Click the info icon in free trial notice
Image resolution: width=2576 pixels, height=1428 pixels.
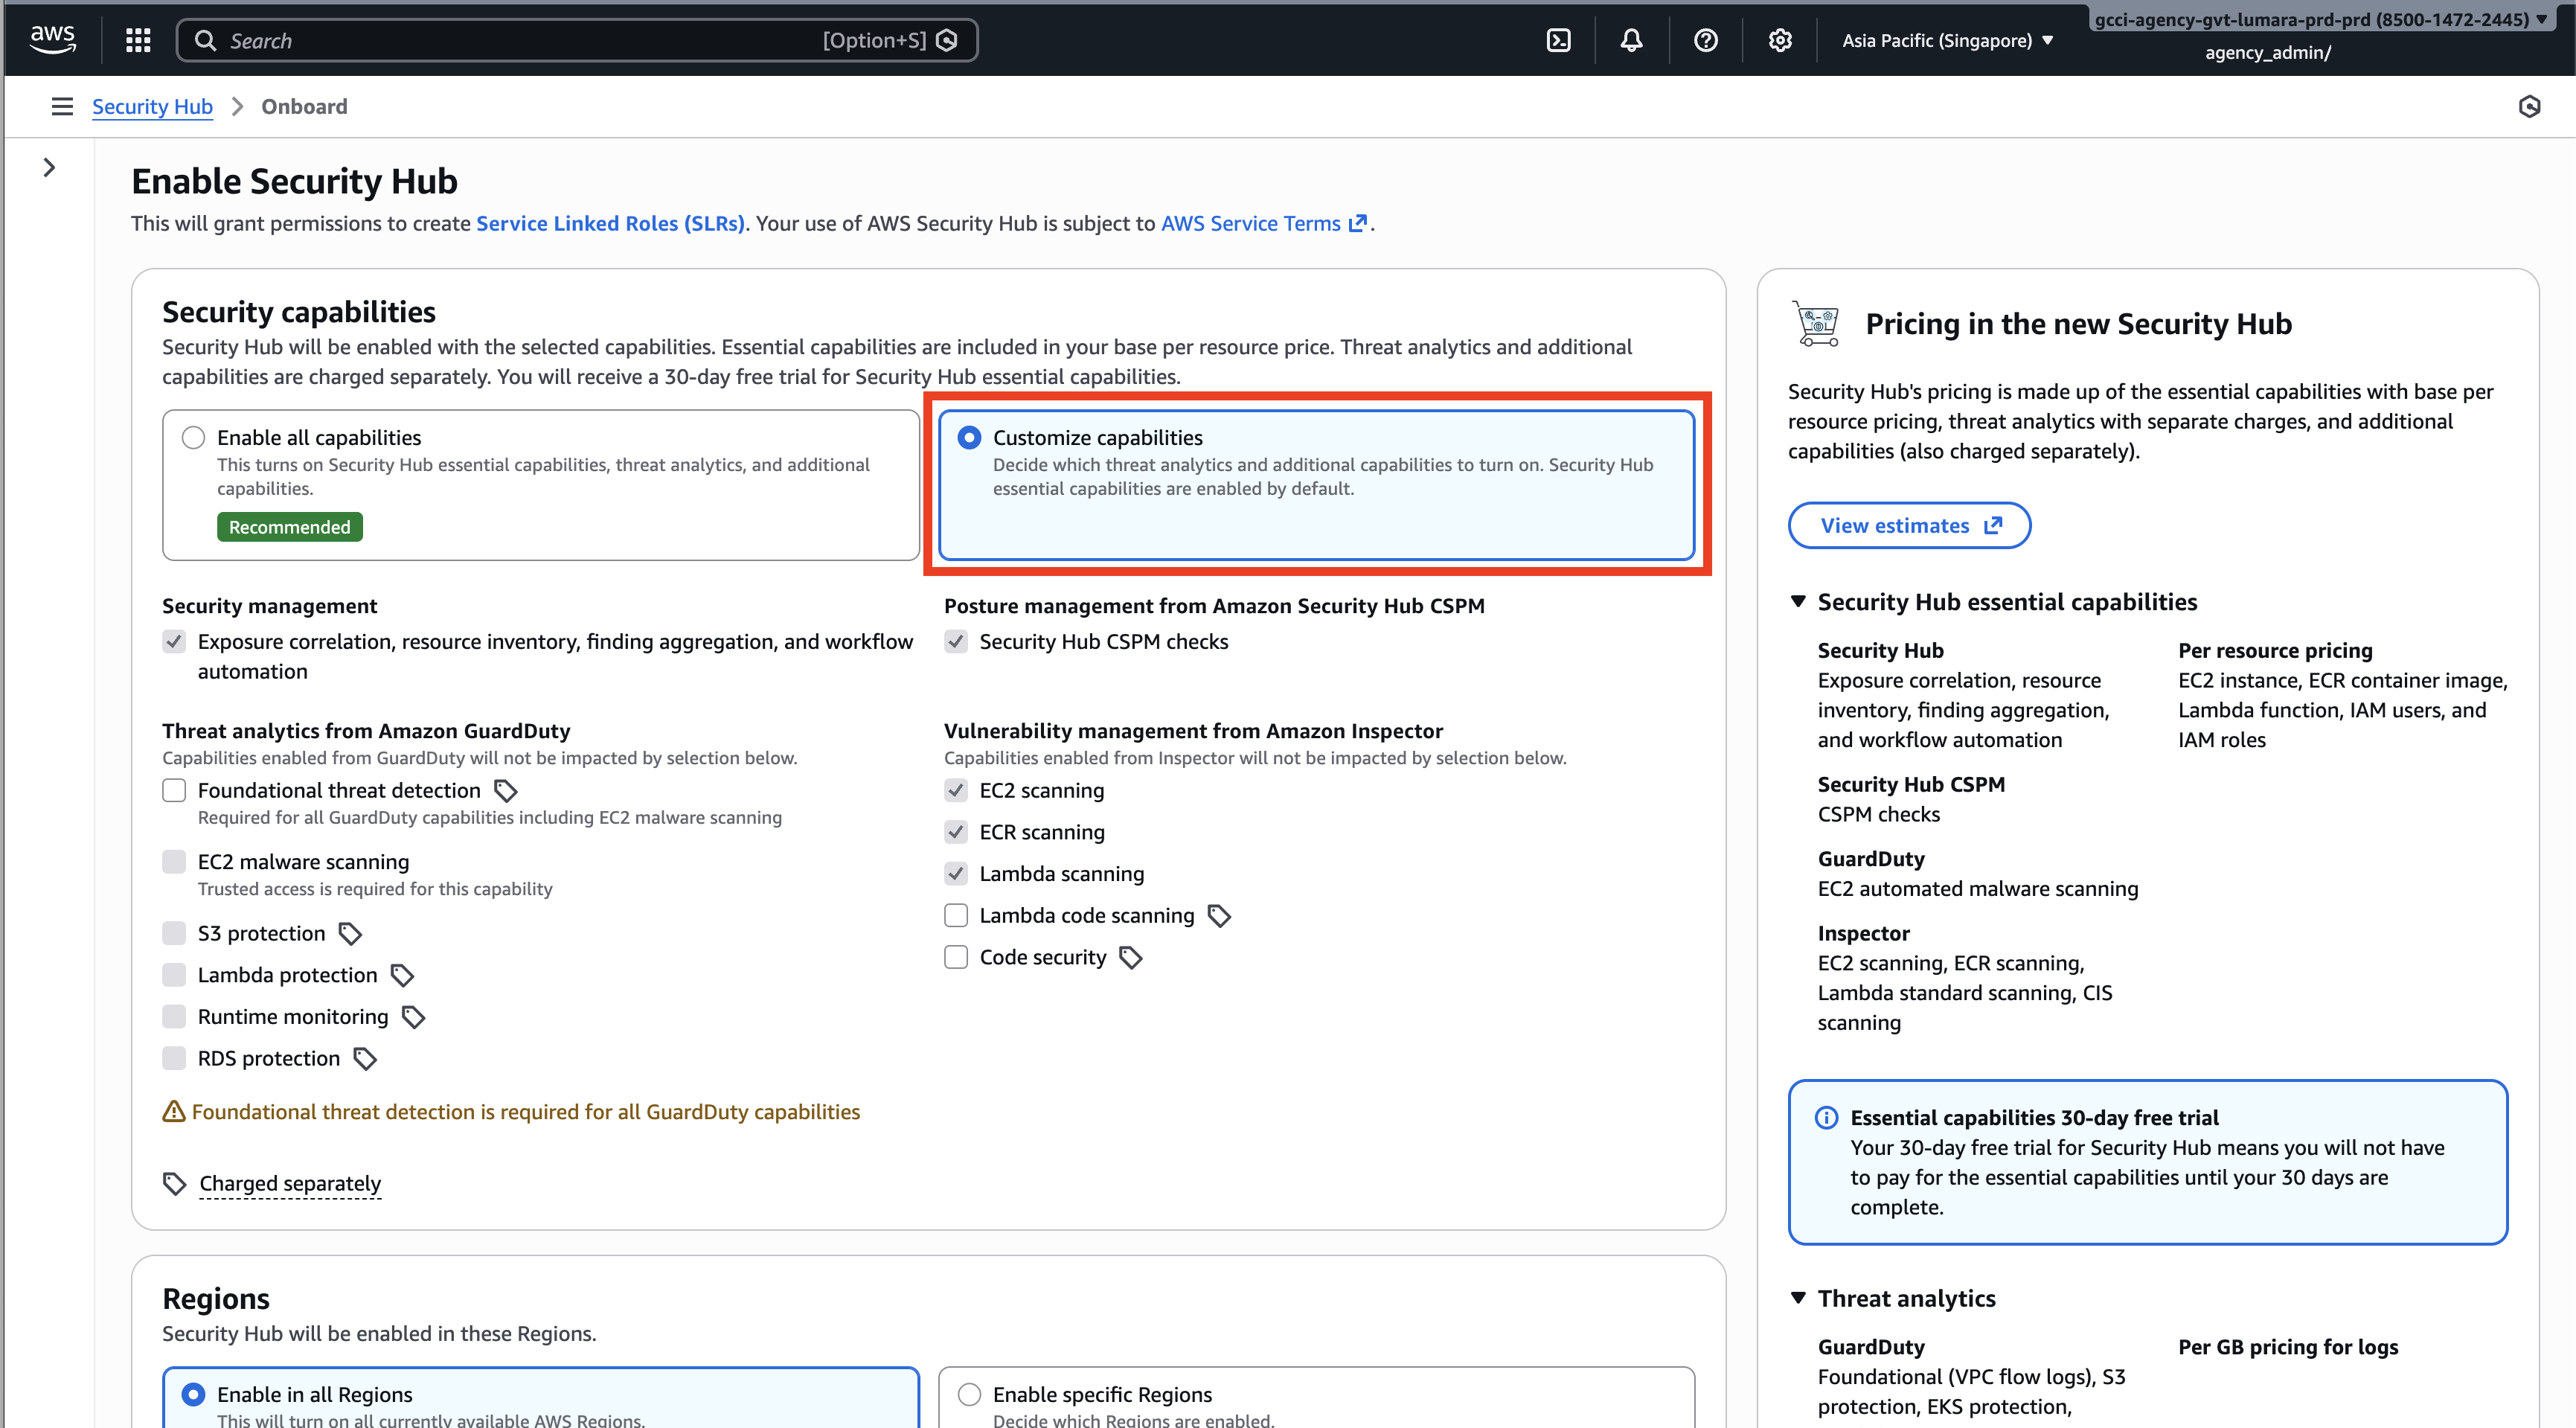[1826, 1118]
